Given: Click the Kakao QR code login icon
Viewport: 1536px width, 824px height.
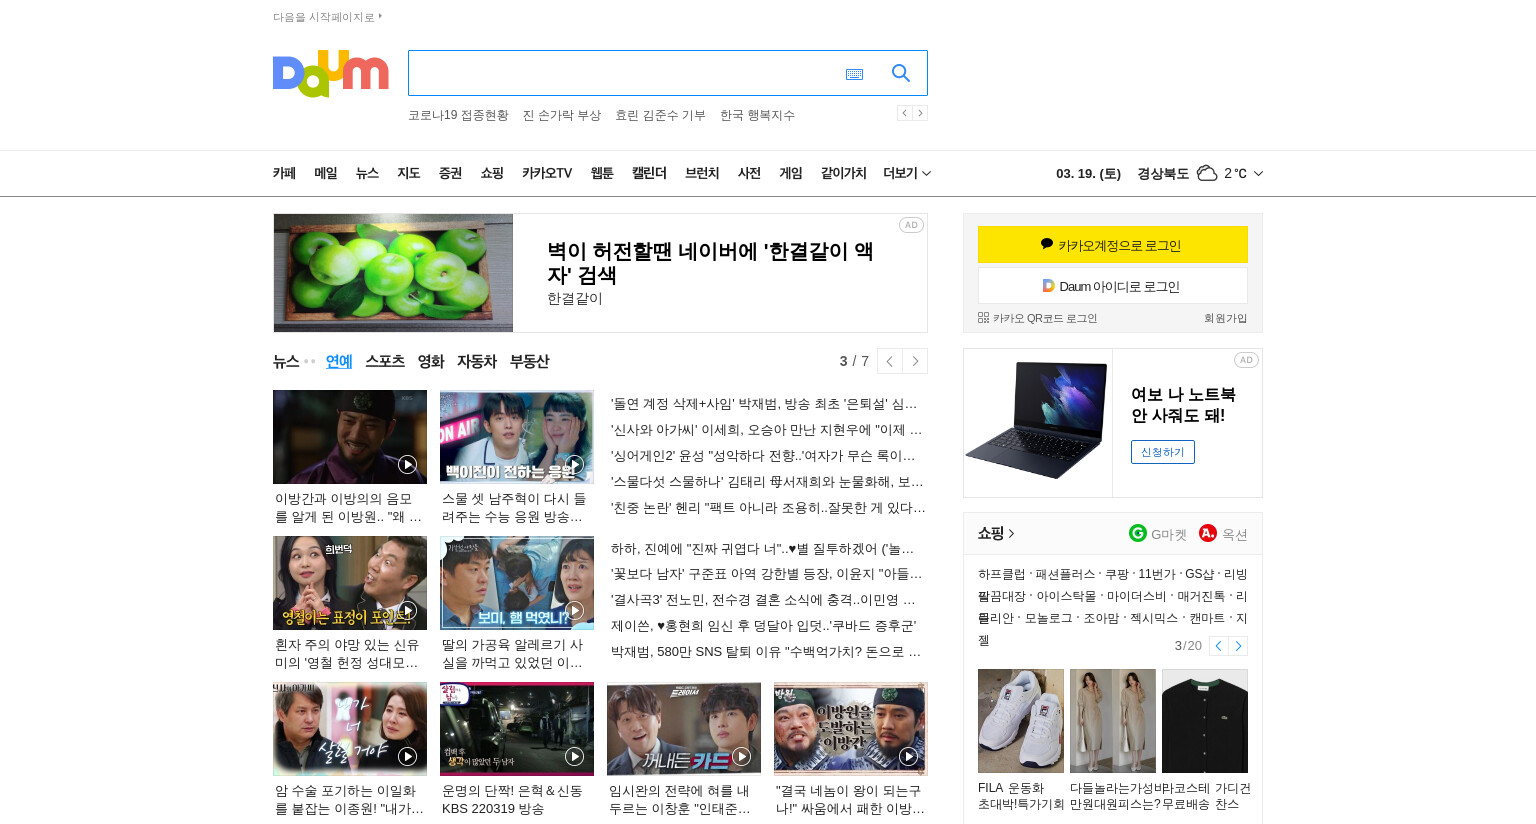Looking at the screenshot, I should tap(983, 318).
